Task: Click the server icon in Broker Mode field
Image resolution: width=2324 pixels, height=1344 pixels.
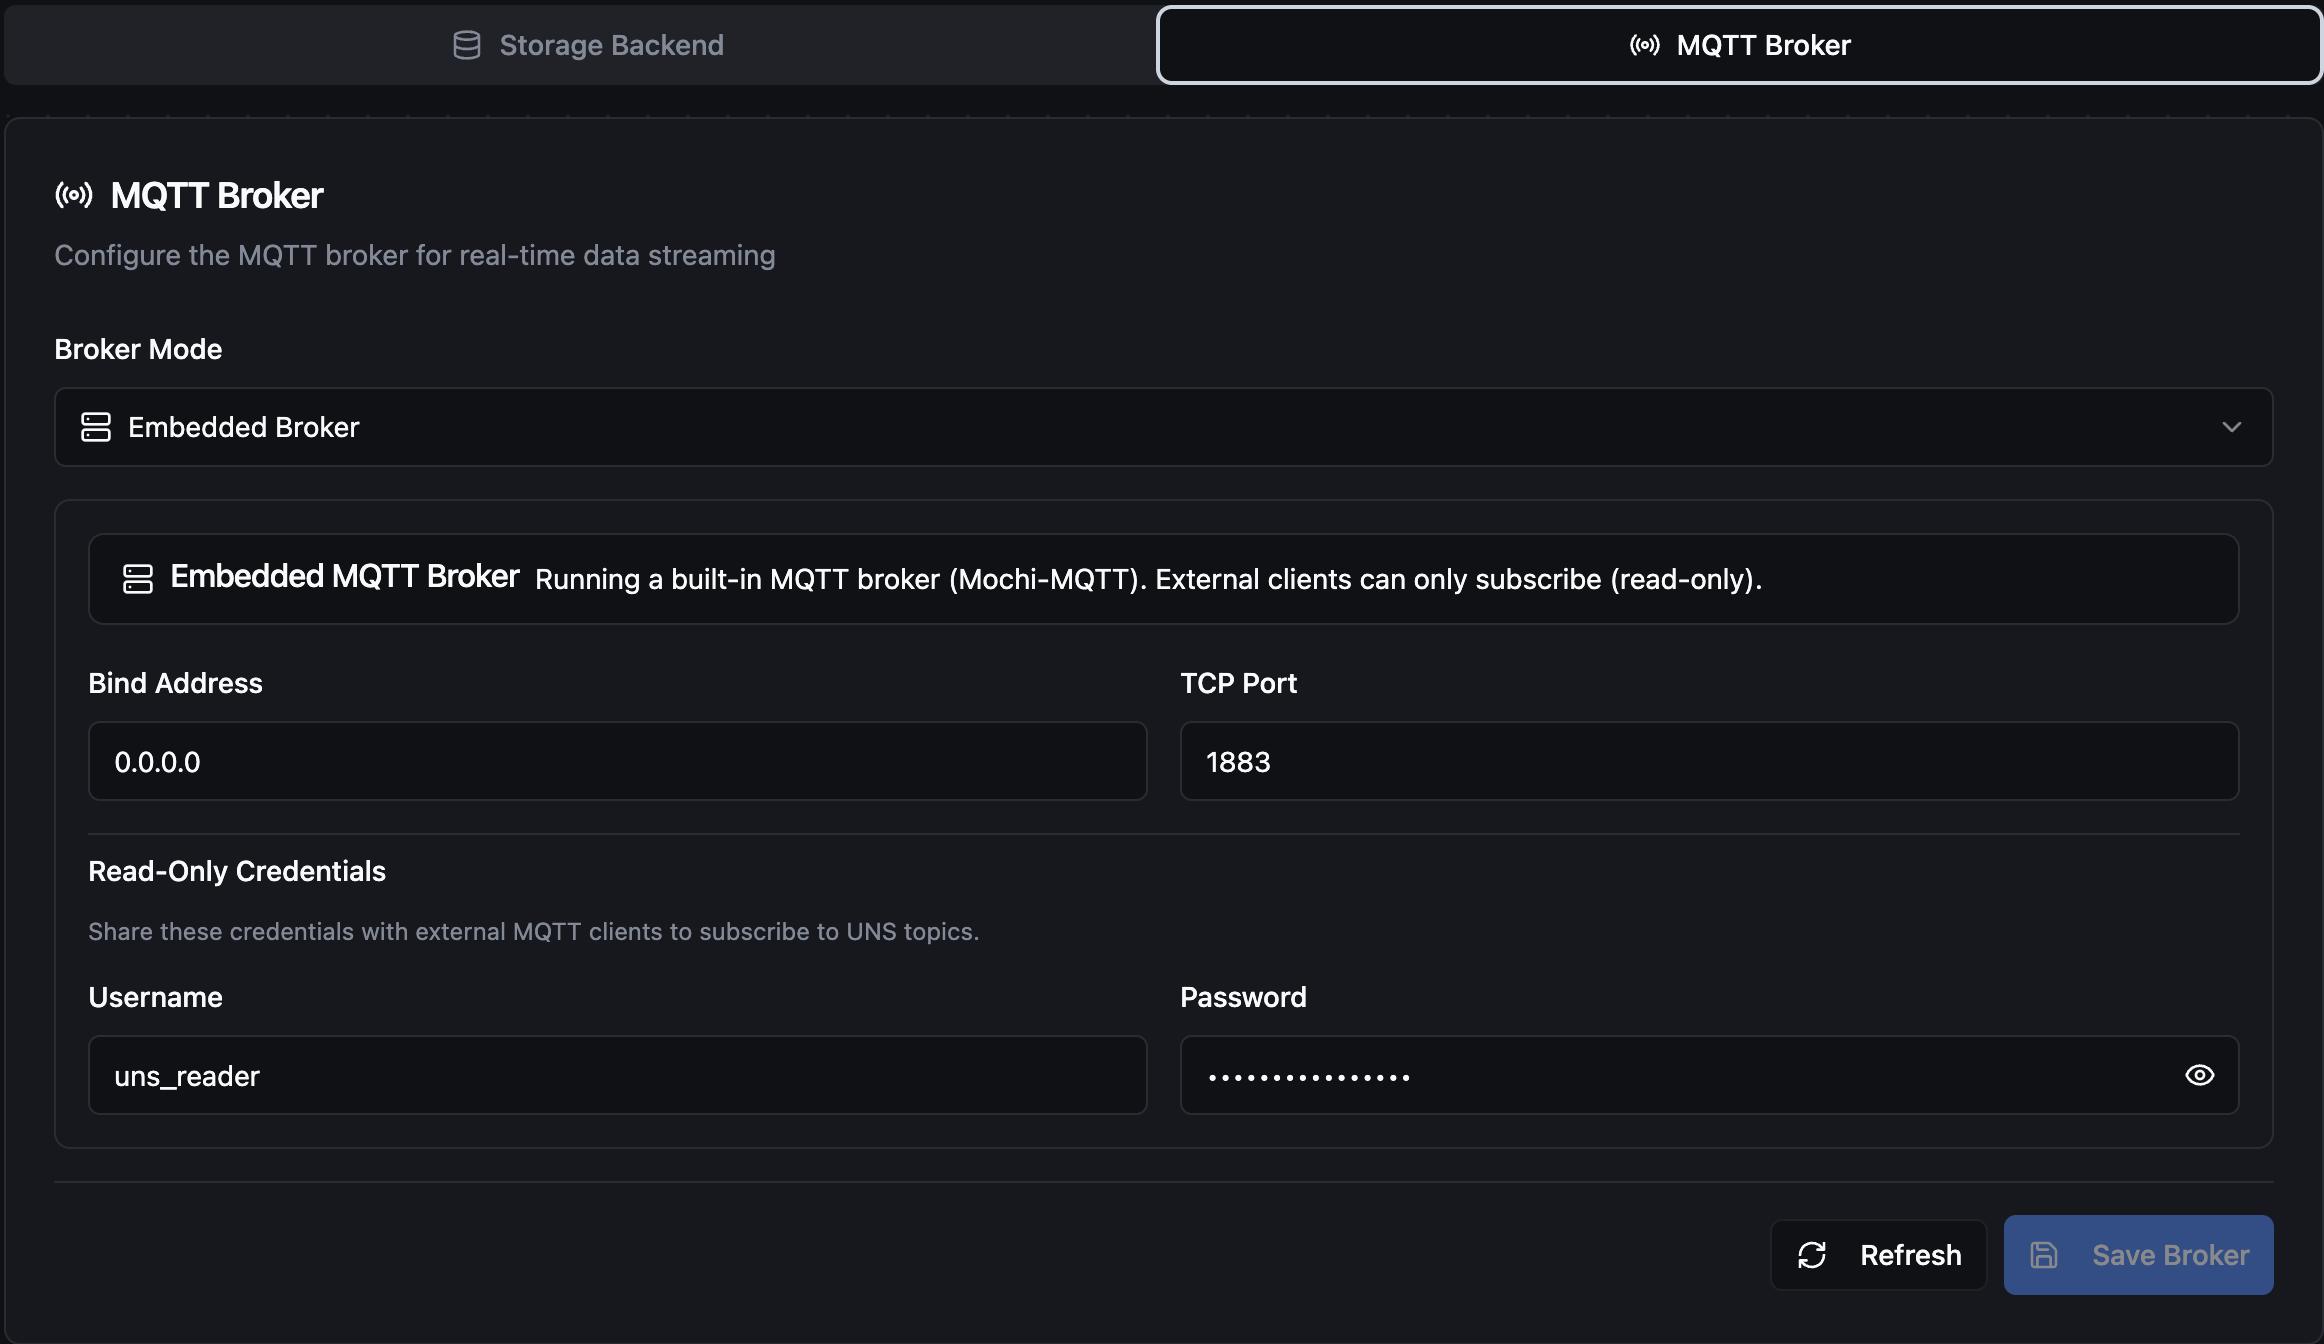Action: tap(96, 427)
